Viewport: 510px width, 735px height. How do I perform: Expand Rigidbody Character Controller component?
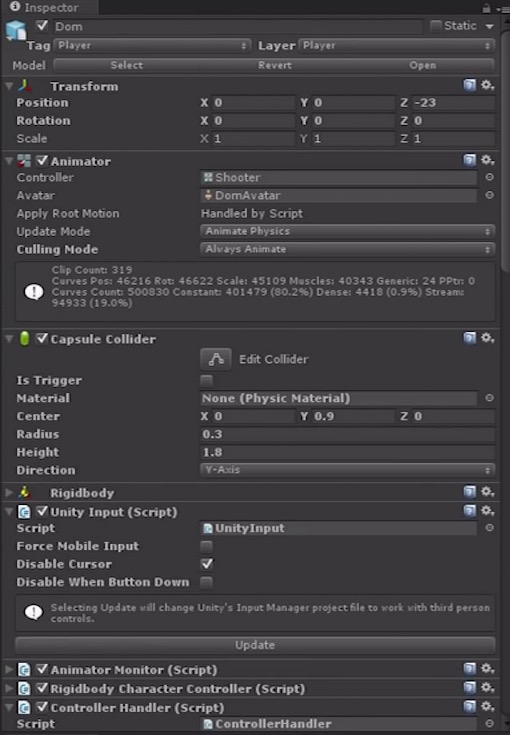pos(9,688)
